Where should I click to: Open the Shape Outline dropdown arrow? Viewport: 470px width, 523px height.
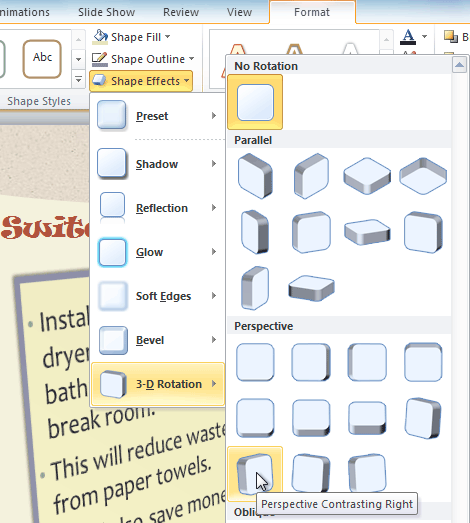pyautogui.click(x=191, y=59)
